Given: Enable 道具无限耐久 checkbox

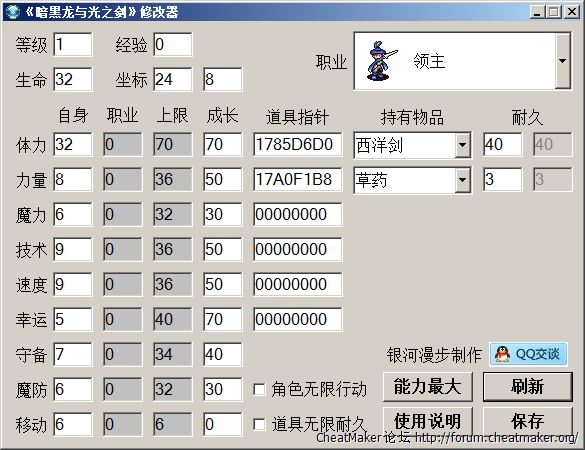Looking at the screenshot, I should click(259, 424).
